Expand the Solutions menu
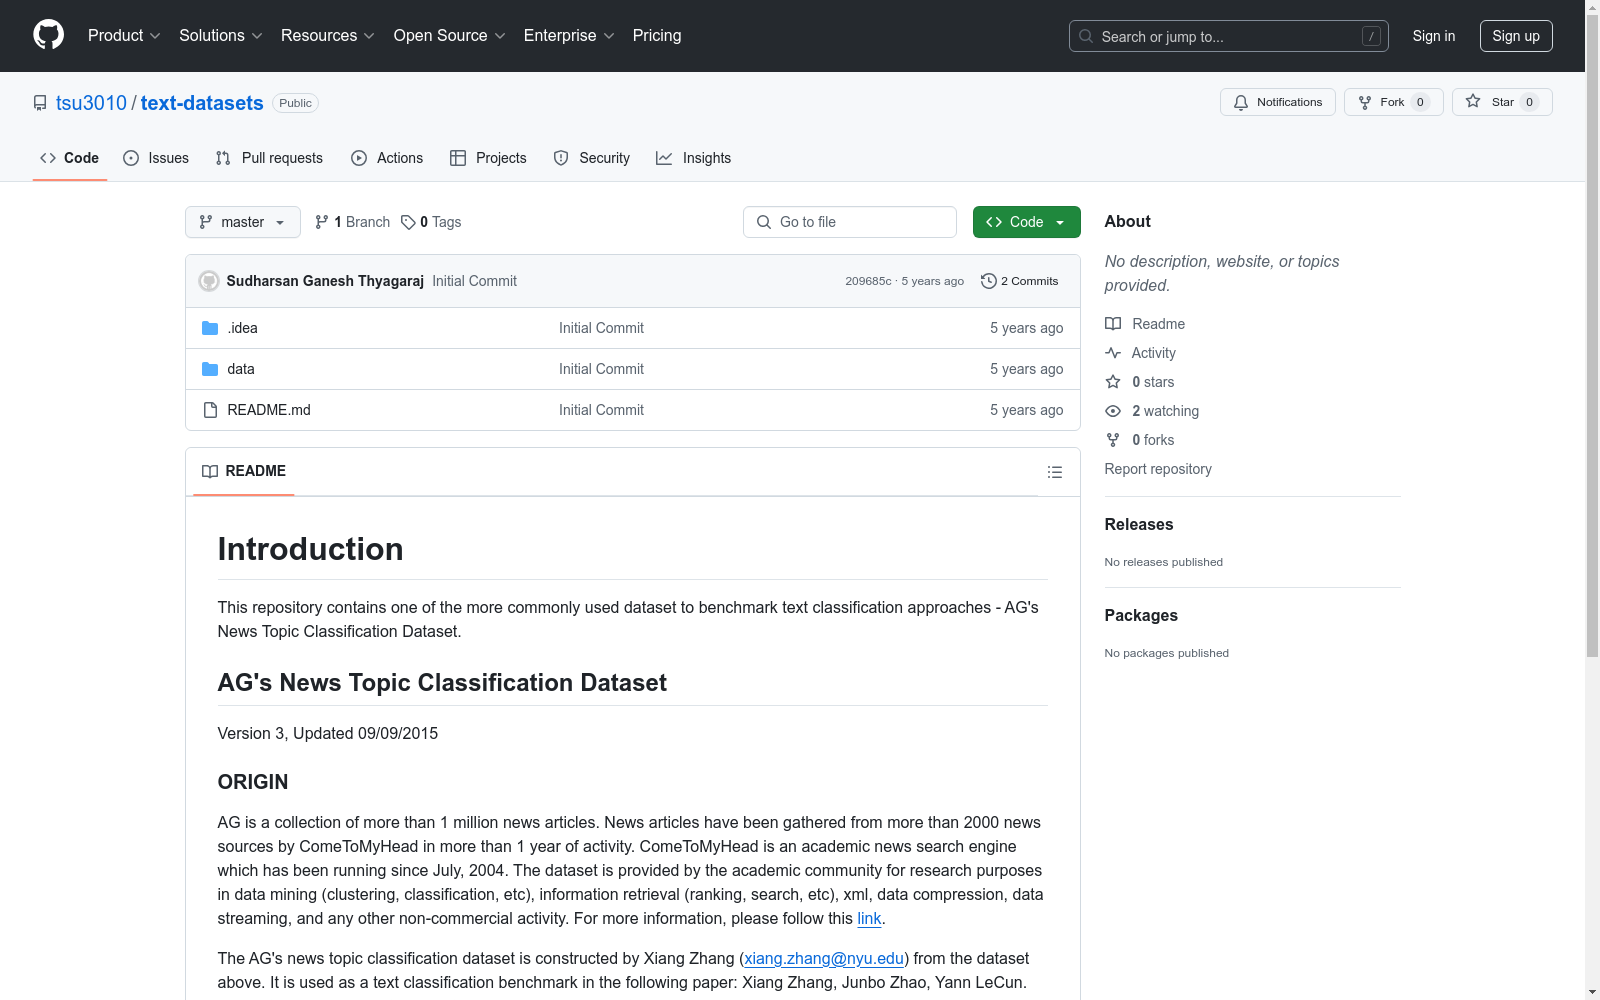1600x1000 pixels. point(221,36)
